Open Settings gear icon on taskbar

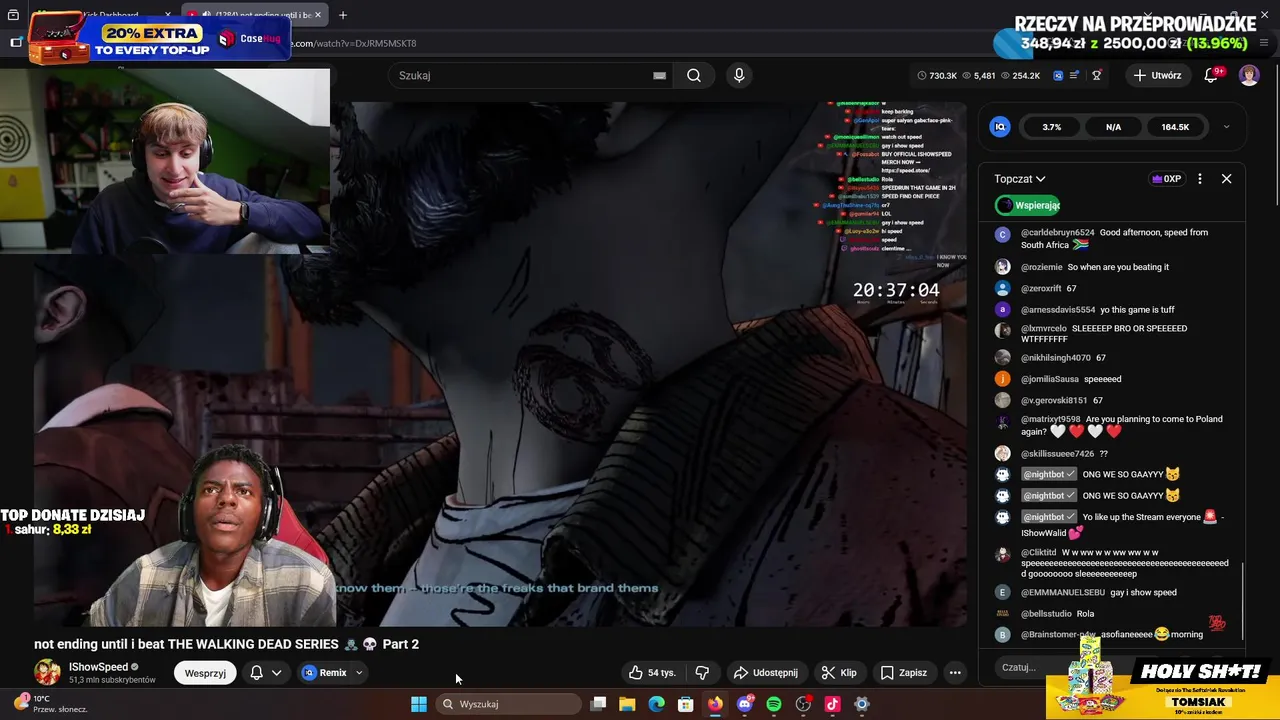pyautogui.click(x=862, y=704)
